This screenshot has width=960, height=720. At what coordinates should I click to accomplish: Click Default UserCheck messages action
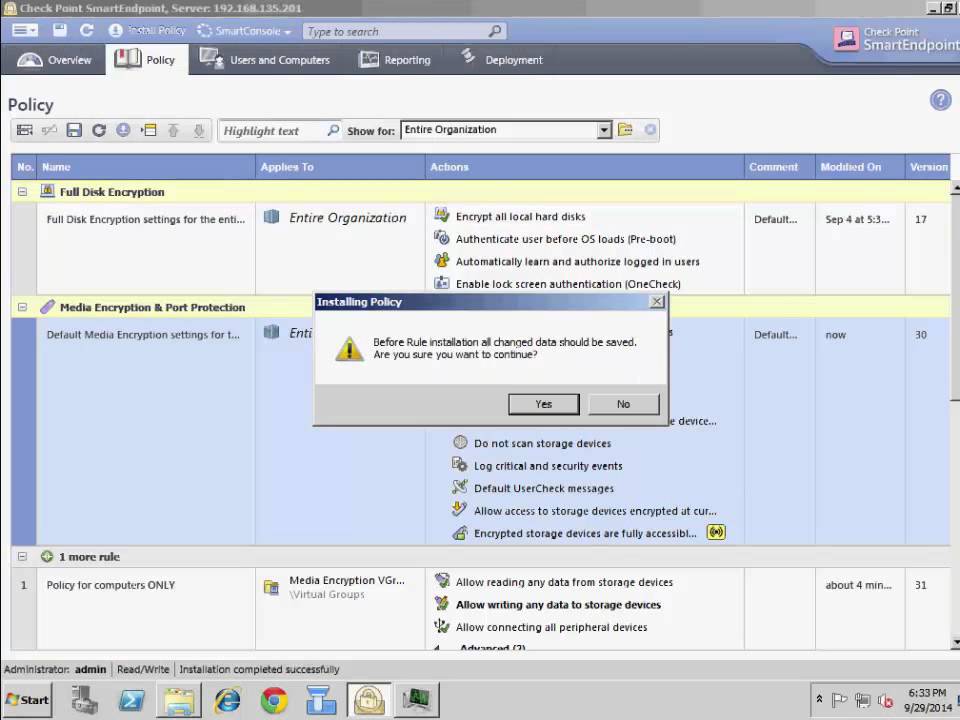pyautogui.click(x=543, y=489)
